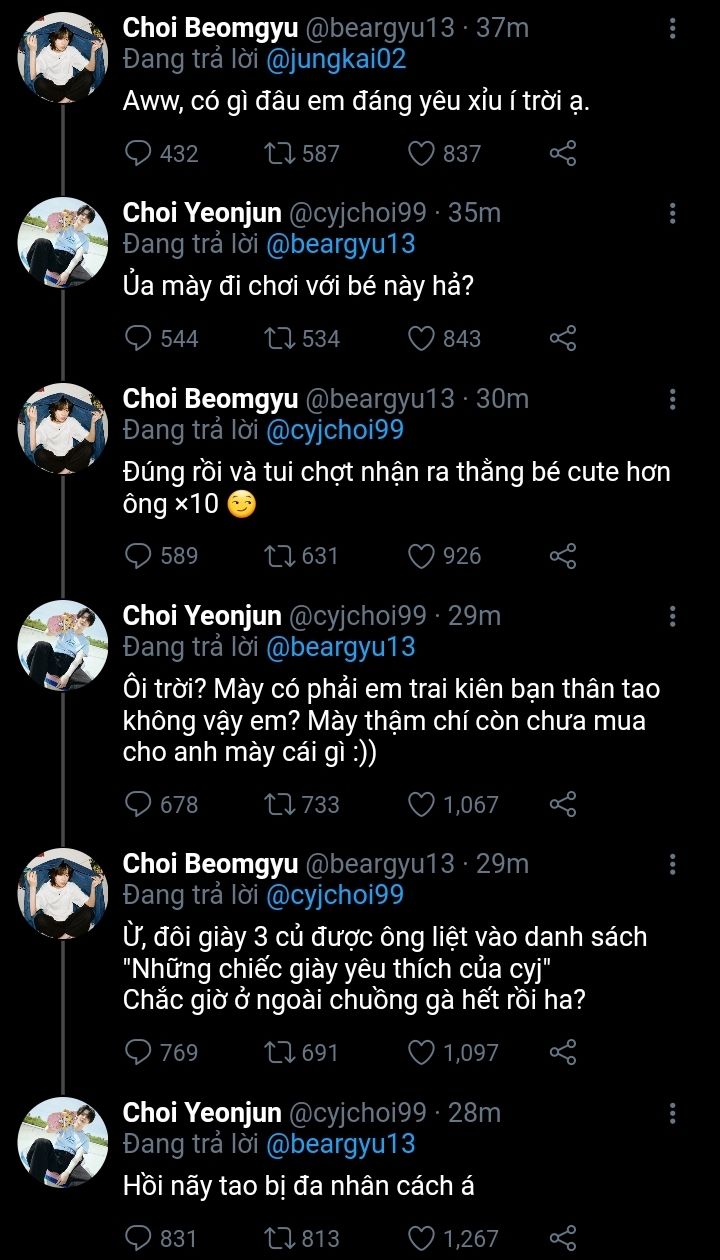Like Yeonjun's tweet with 843 likes
The height and width of the screenshot is (1260, 720).
[x=422, y=338]
